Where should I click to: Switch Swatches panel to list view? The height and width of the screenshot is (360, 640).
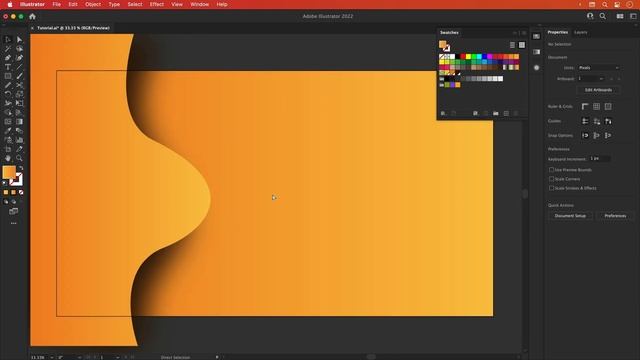[512, 45]
